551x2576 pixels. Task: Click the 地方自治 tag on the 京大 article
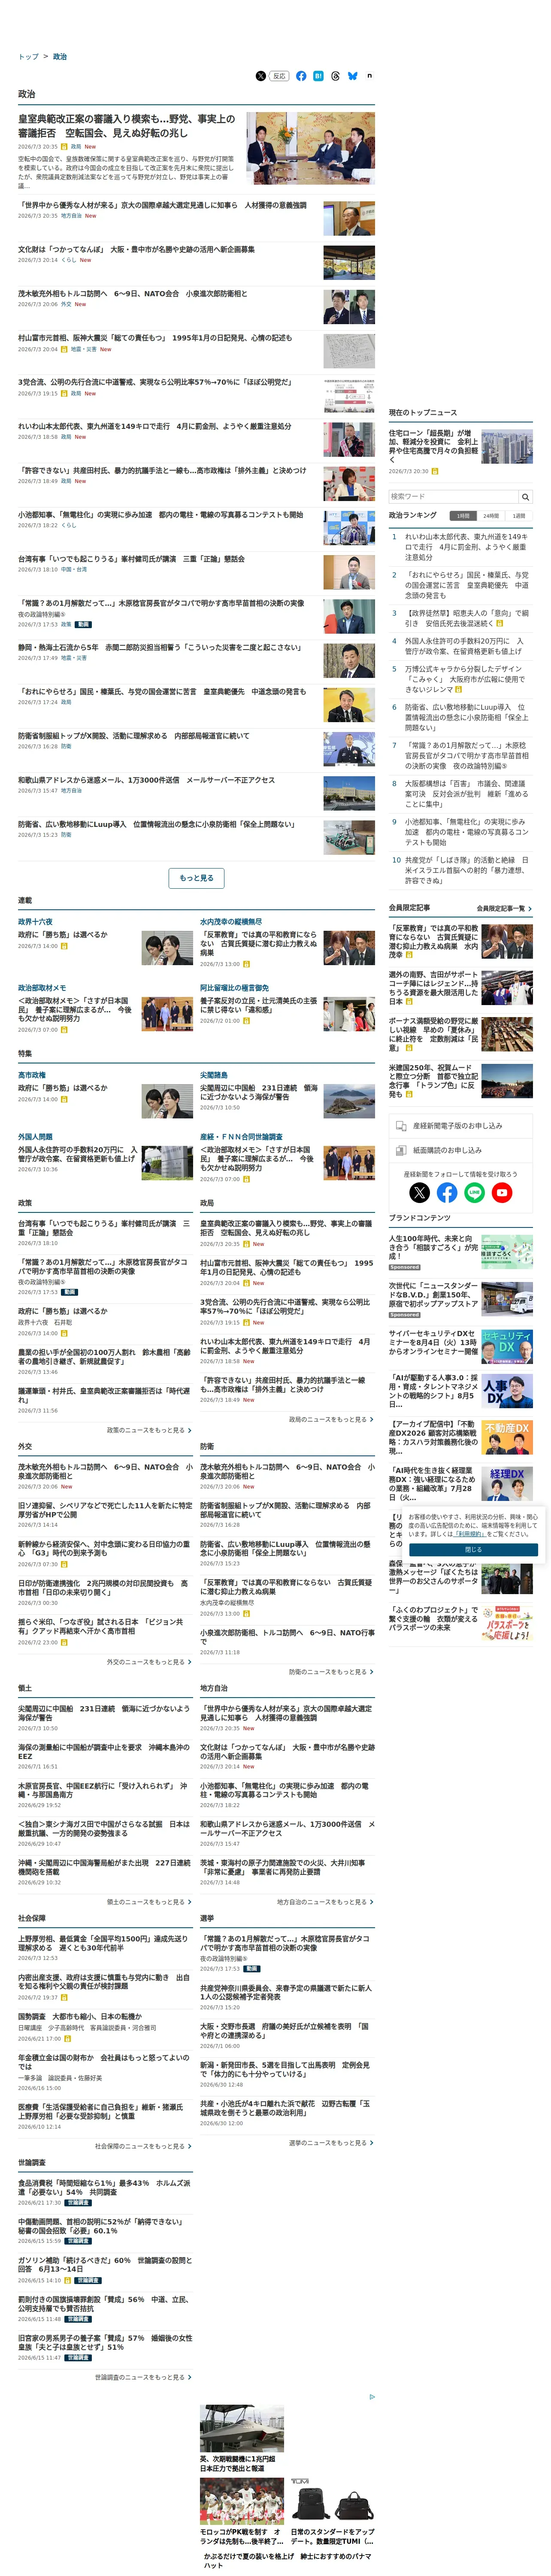click(71, 216)
